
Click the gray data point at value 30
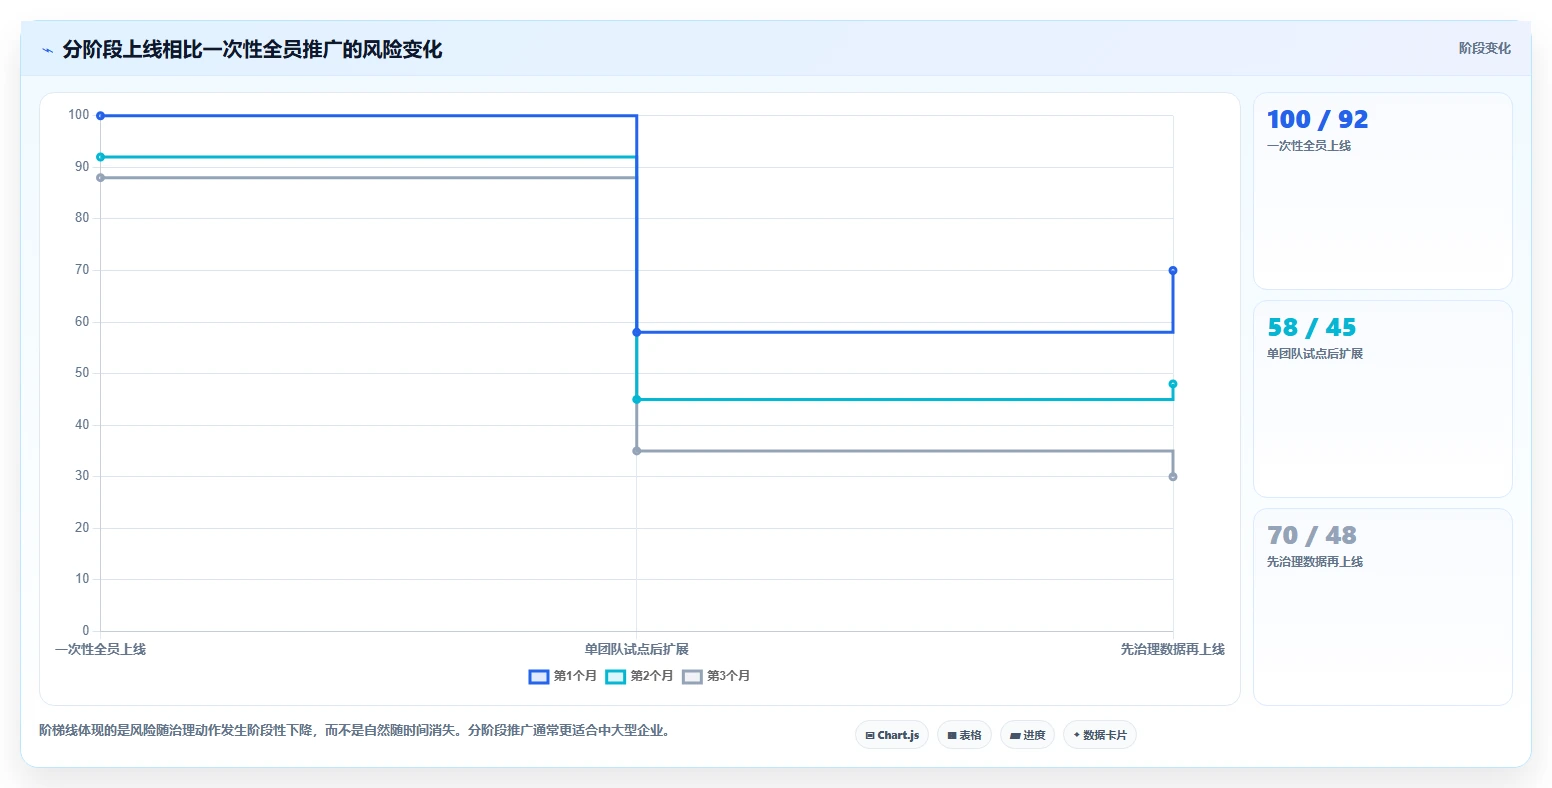point(1173,477)
